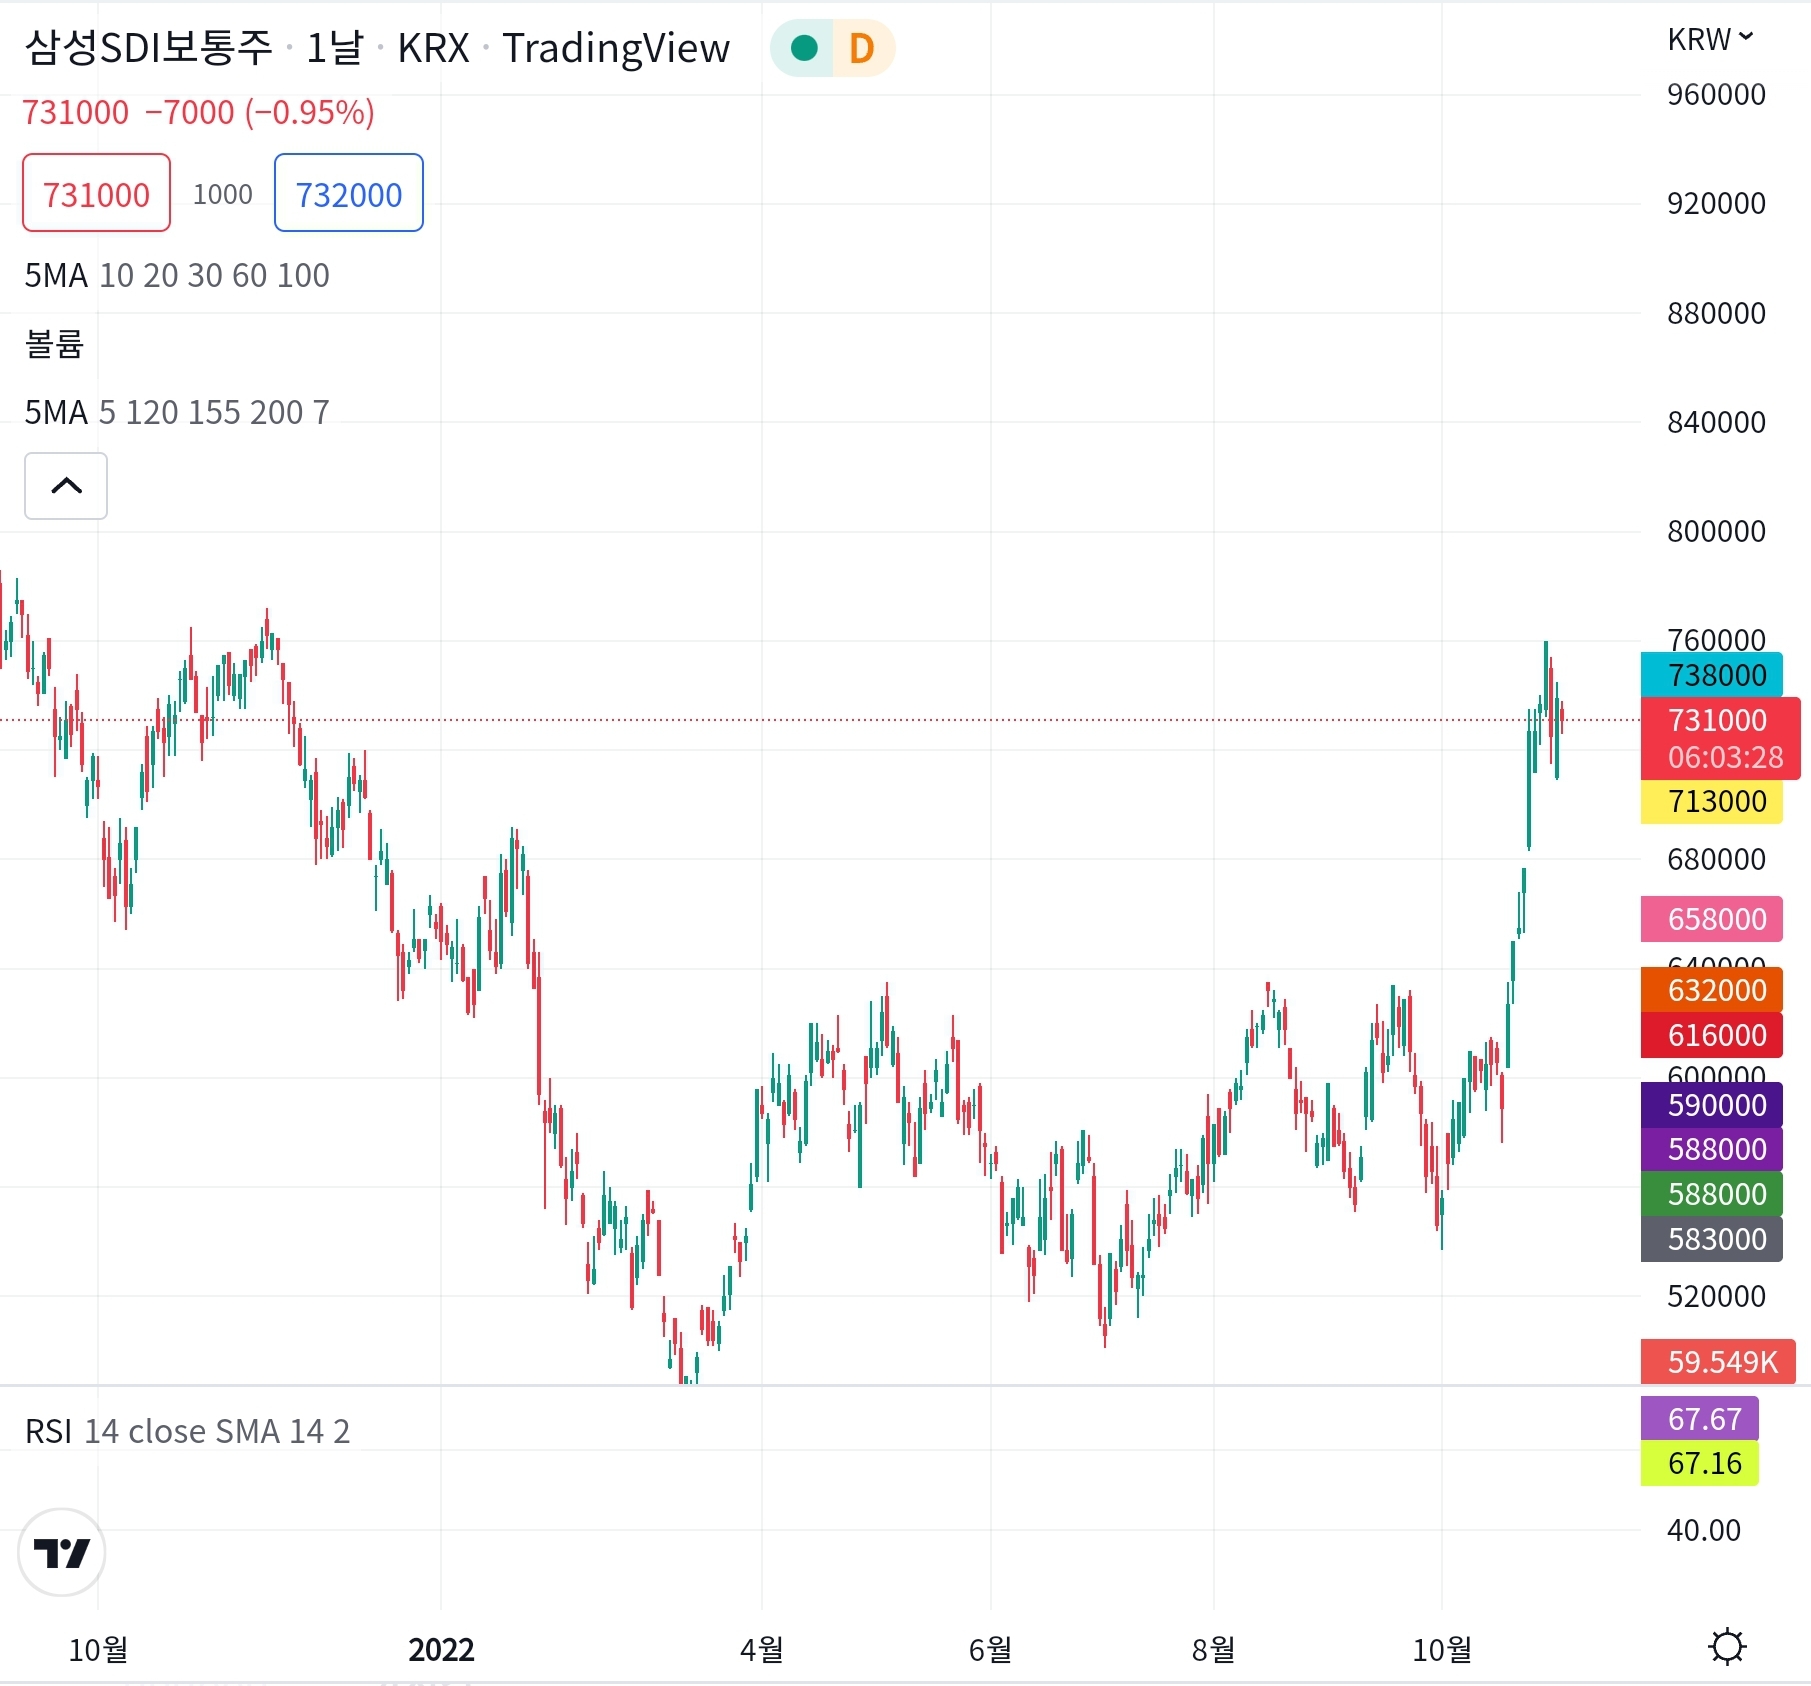Click the 2022 time axis label
This screenshot has height=1686, width=1811.
pyautogui.click(x=441, y=1649)
